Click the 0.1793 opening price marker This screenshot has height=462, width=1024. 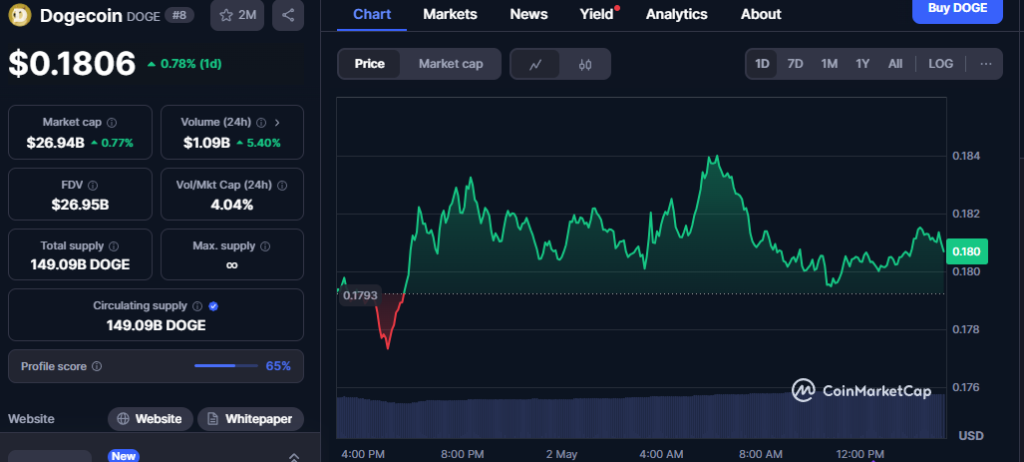(x=360, y=295)
